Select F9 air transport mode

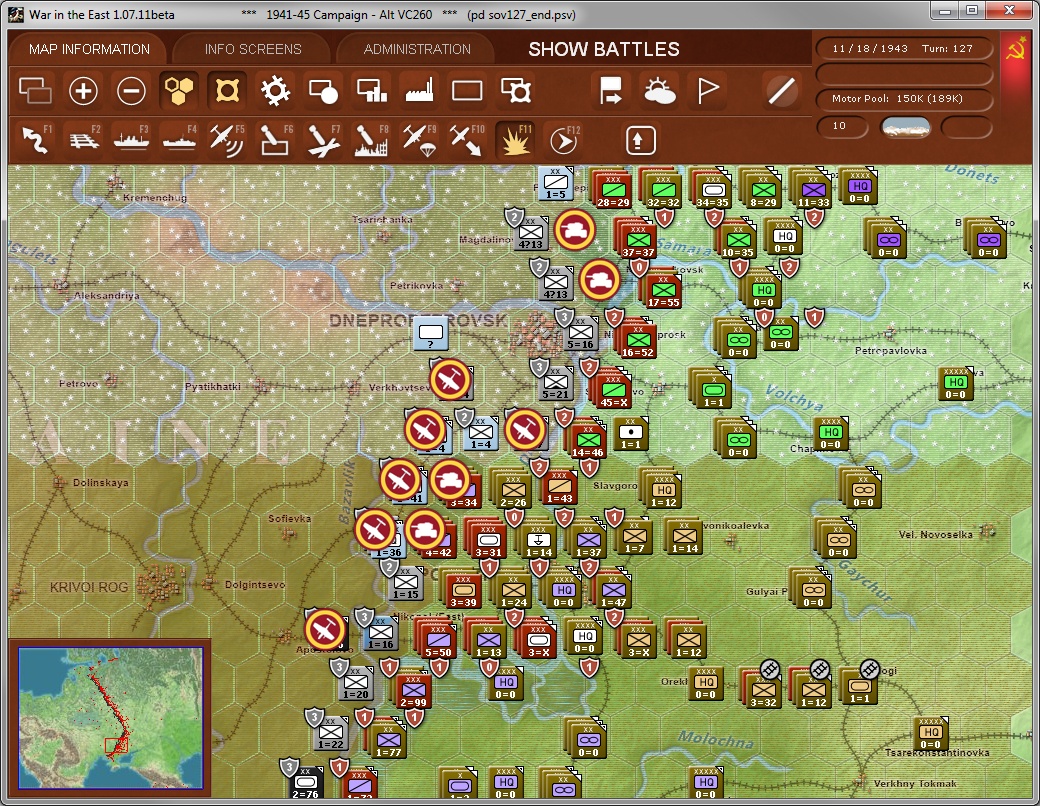419,140
